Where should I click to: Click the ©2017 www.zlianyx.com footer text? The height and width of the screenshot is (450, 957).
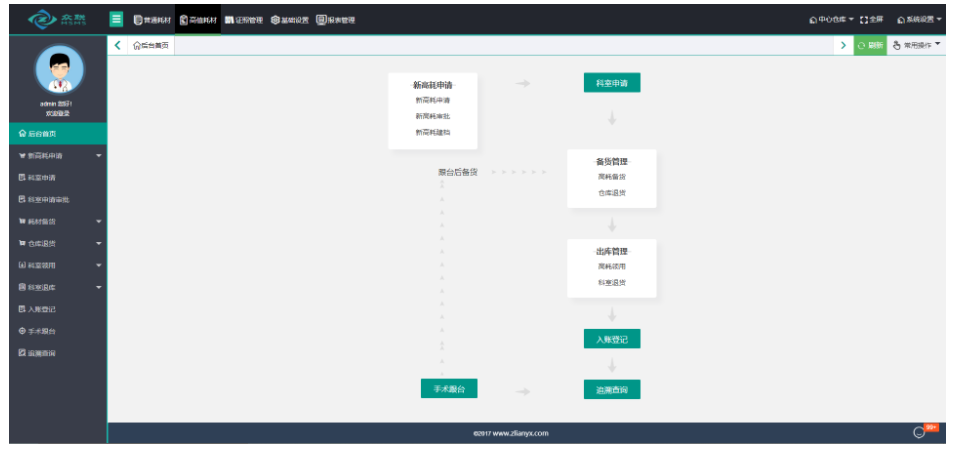coord(510,433)
